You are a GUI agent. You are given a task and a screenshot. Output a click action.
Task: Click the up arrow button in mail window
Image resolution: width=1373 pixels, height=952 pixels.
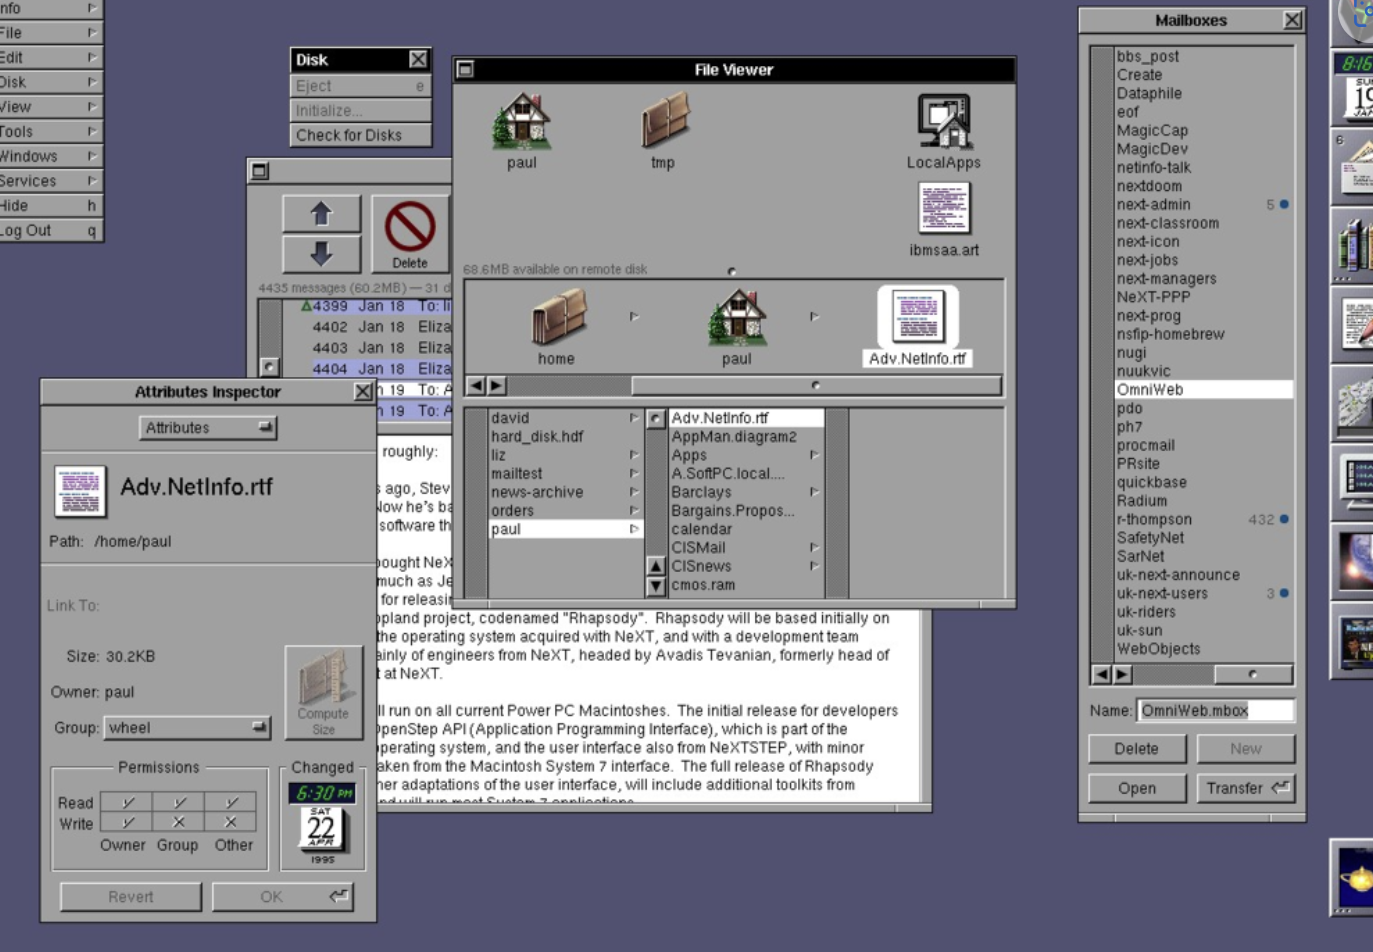321,213
